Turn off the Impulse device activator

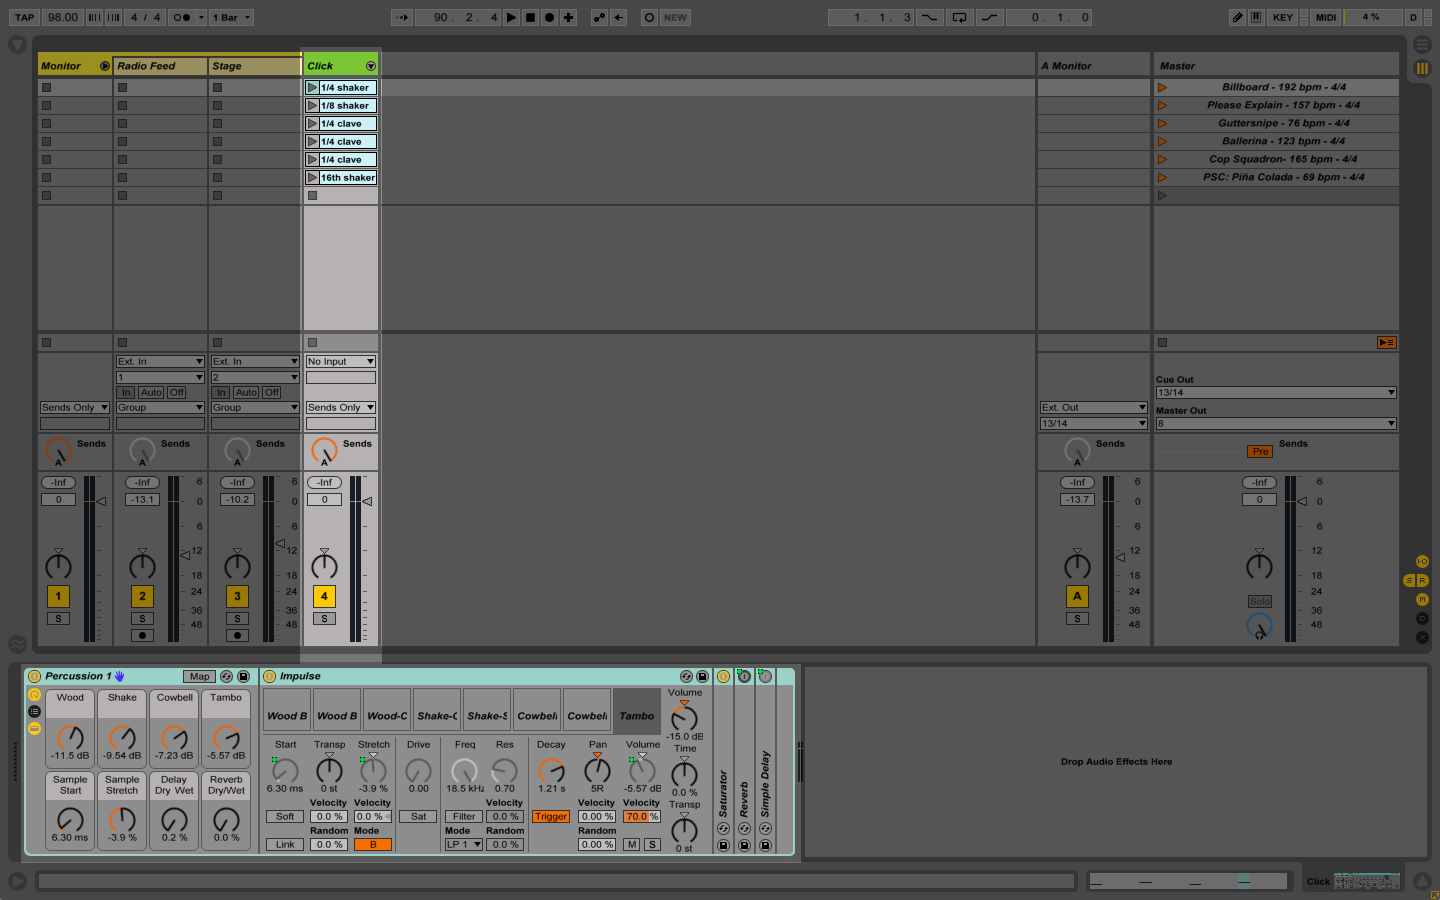coord(270,677)
